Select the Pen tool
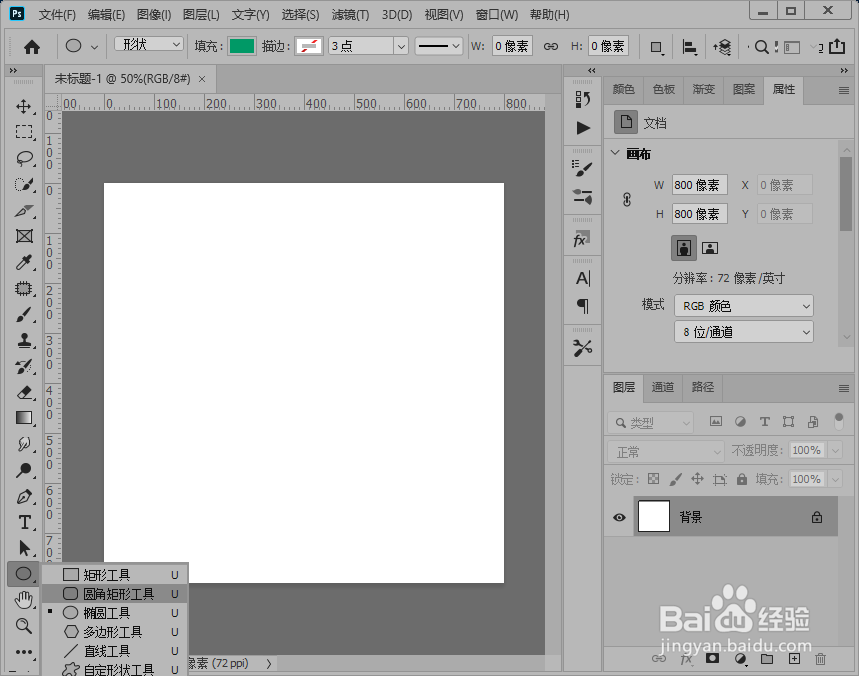859x676 pixels. pyautogui.click(x=24, y=497)
